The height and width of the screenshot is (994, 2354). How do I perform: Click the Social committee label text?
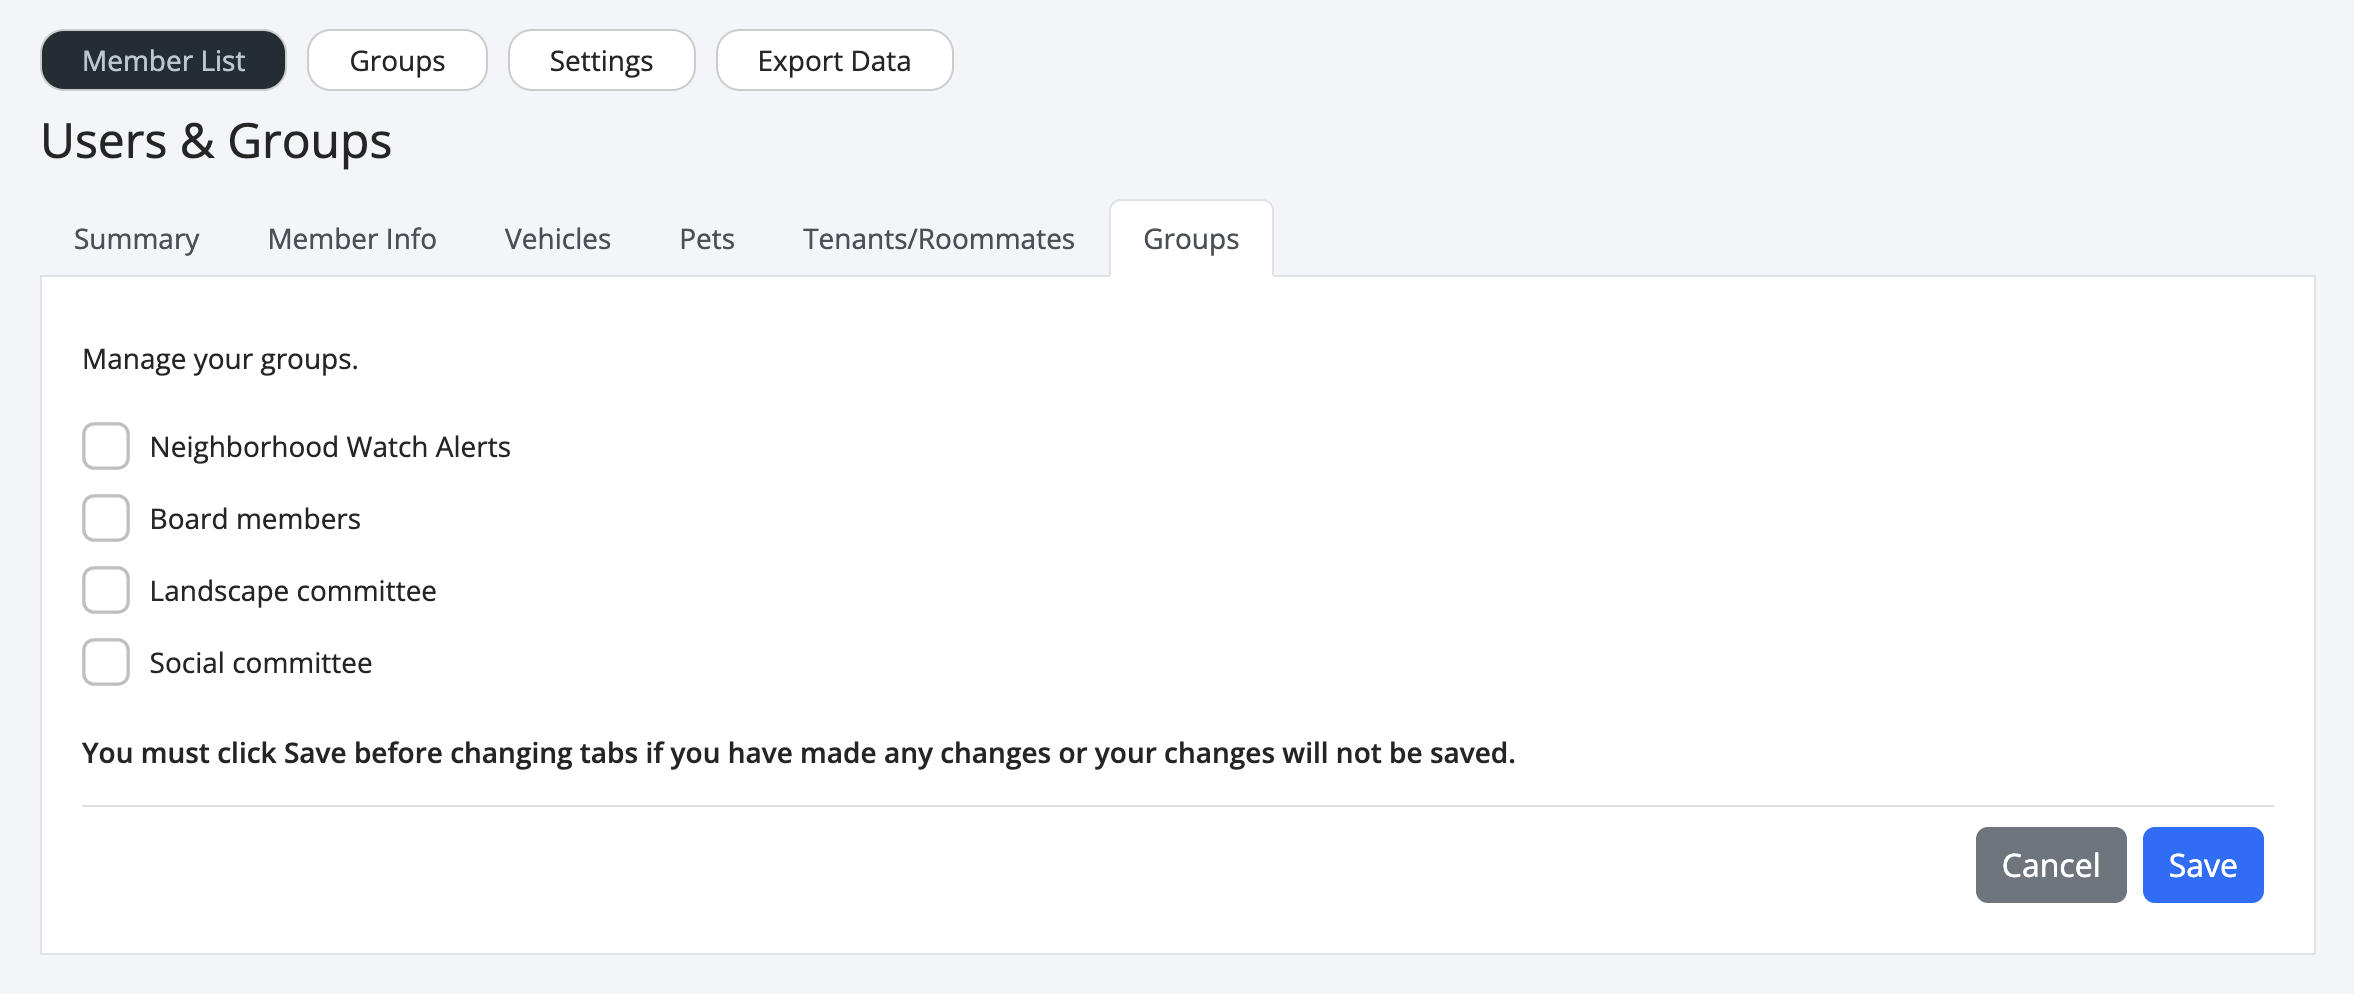click(261, 663)
